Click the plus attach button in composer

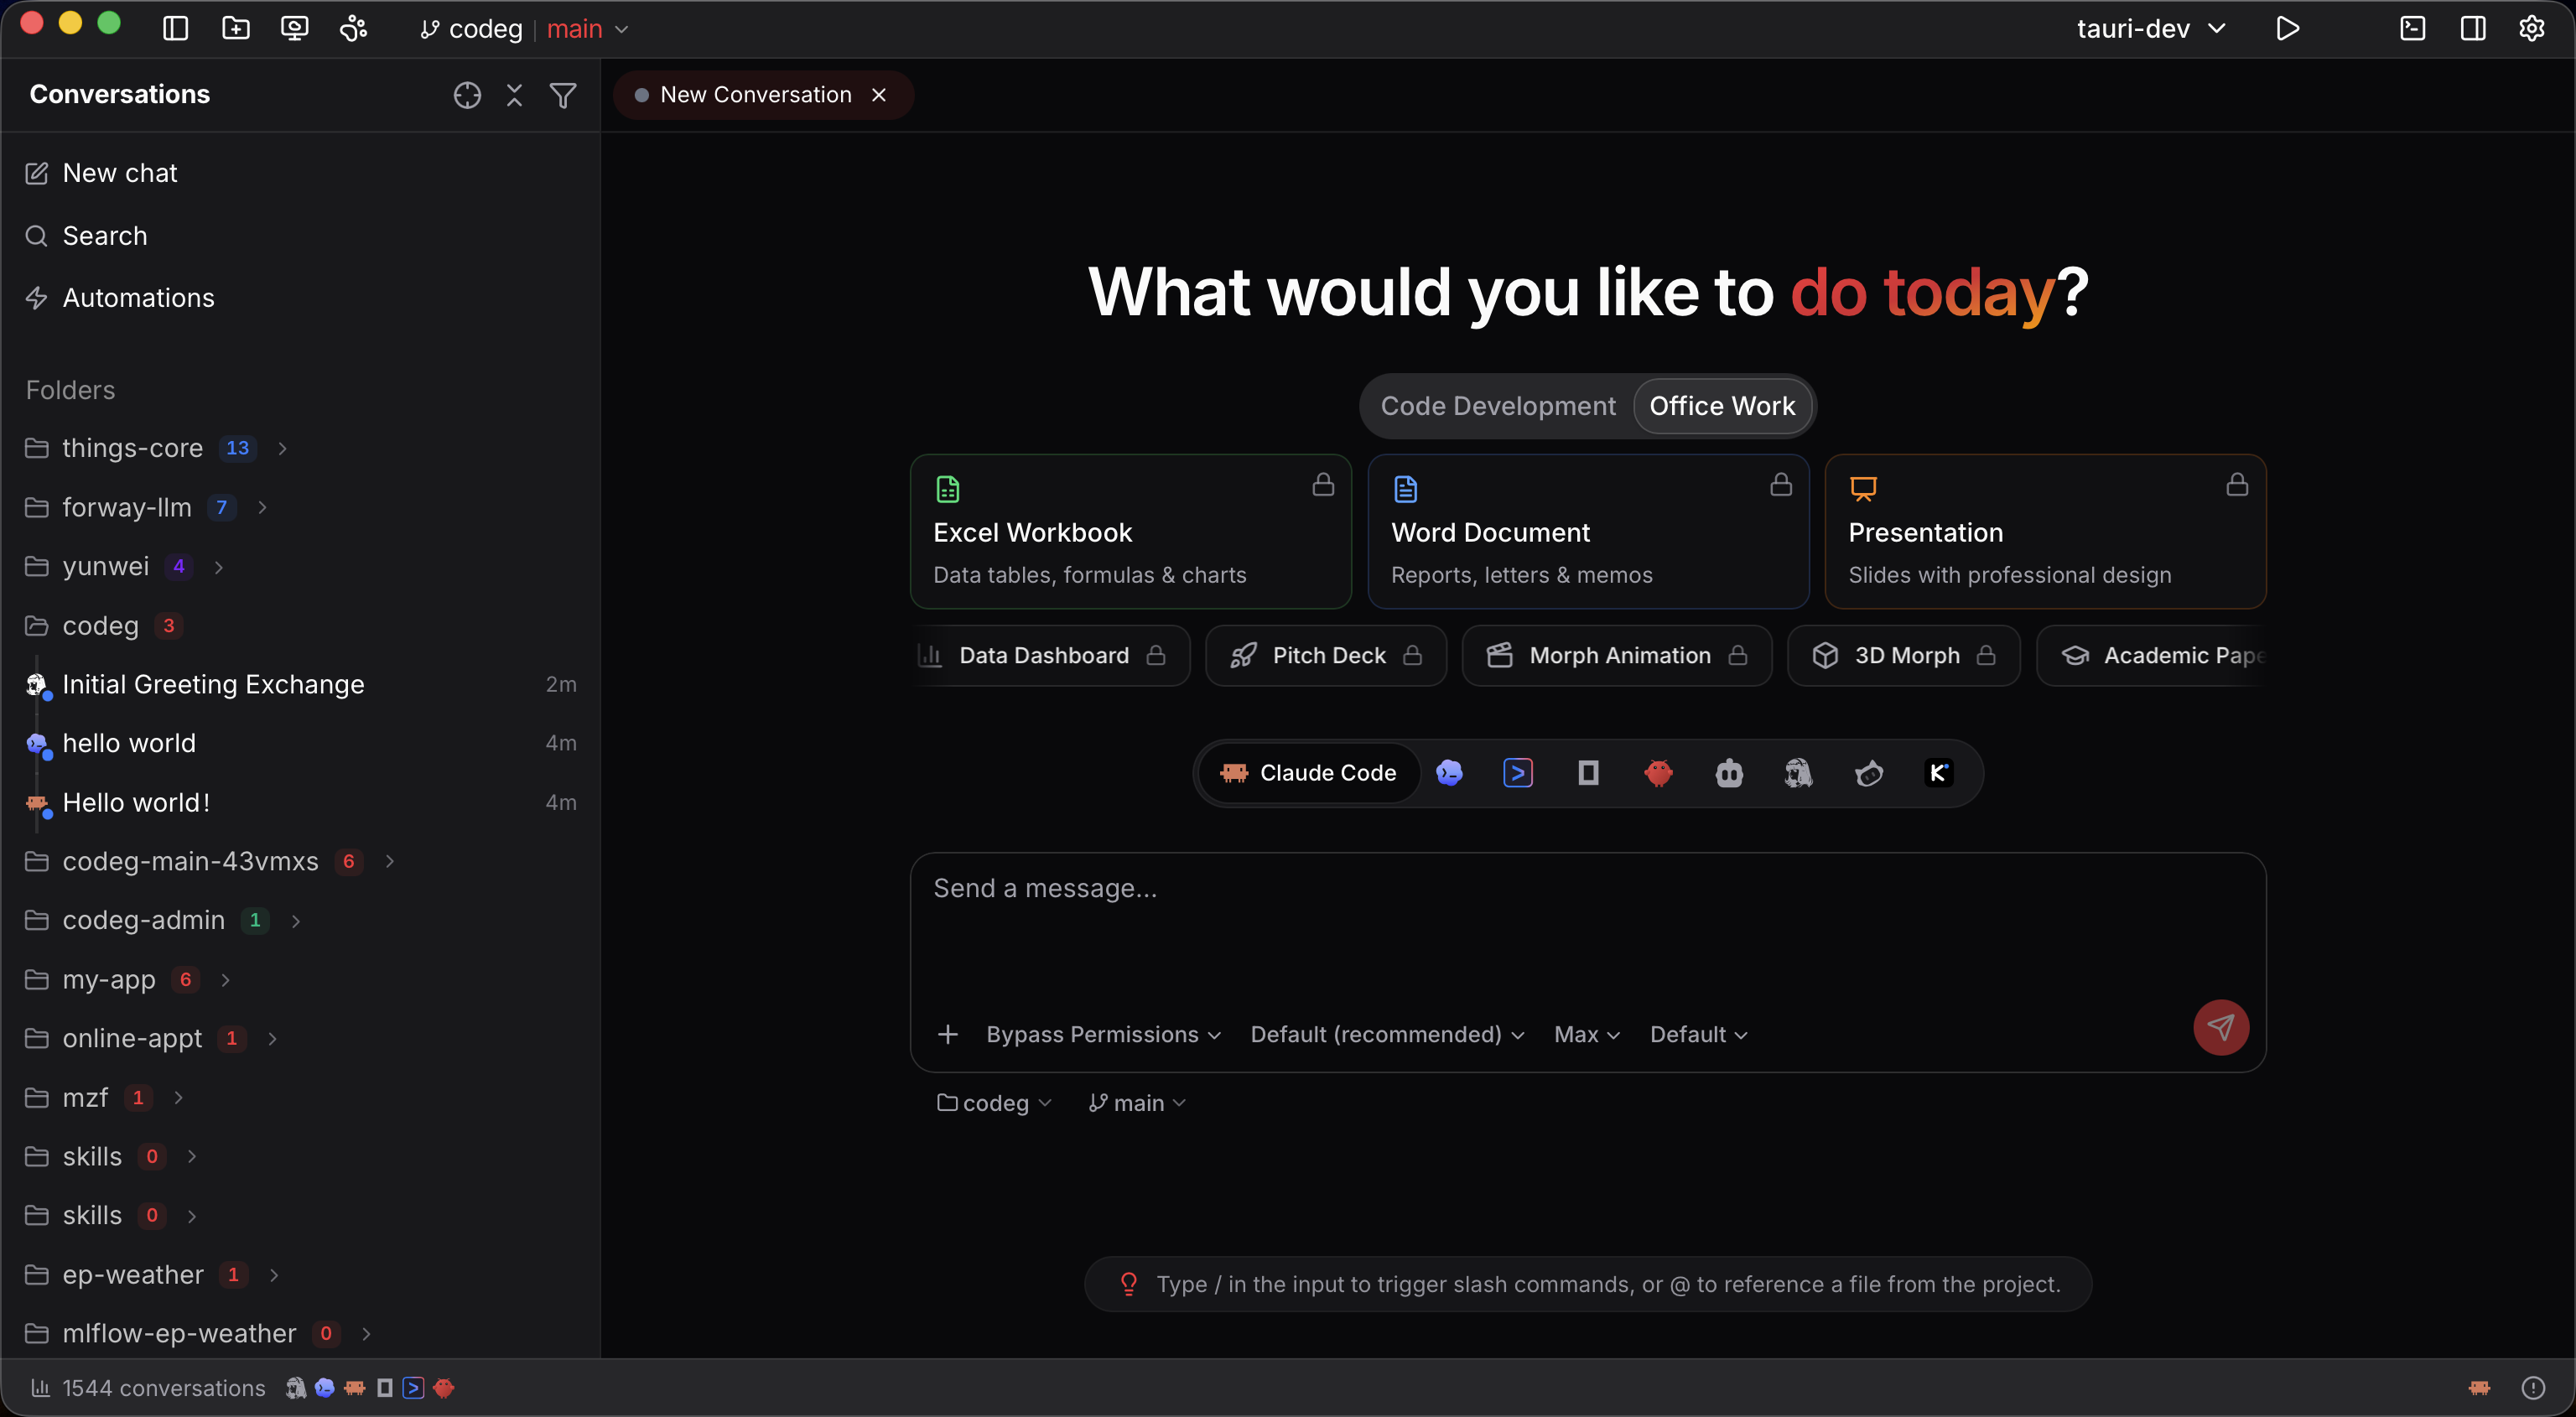coord(948,1035)
